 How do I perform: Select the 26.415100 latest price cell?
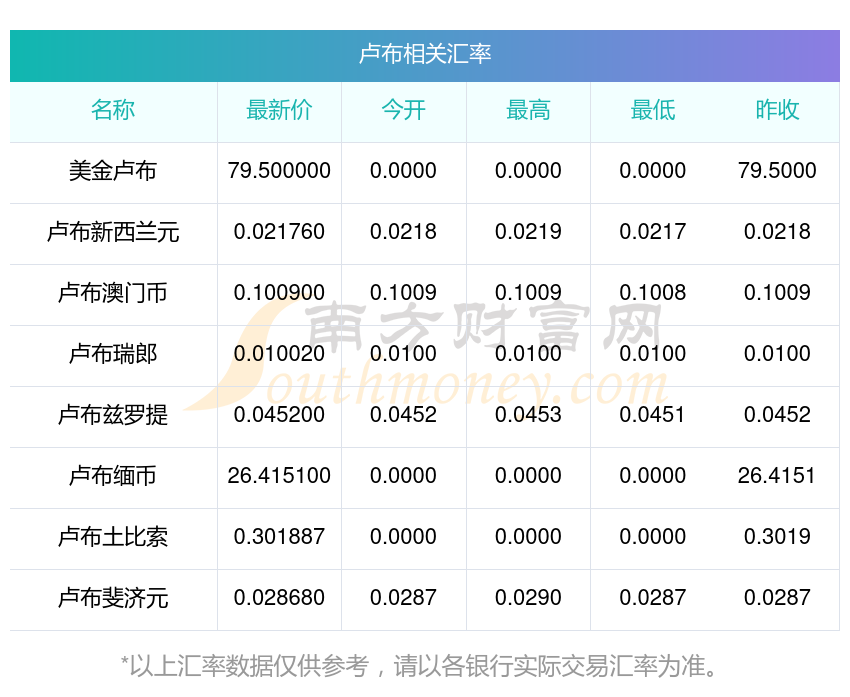(x=279, y=476)
